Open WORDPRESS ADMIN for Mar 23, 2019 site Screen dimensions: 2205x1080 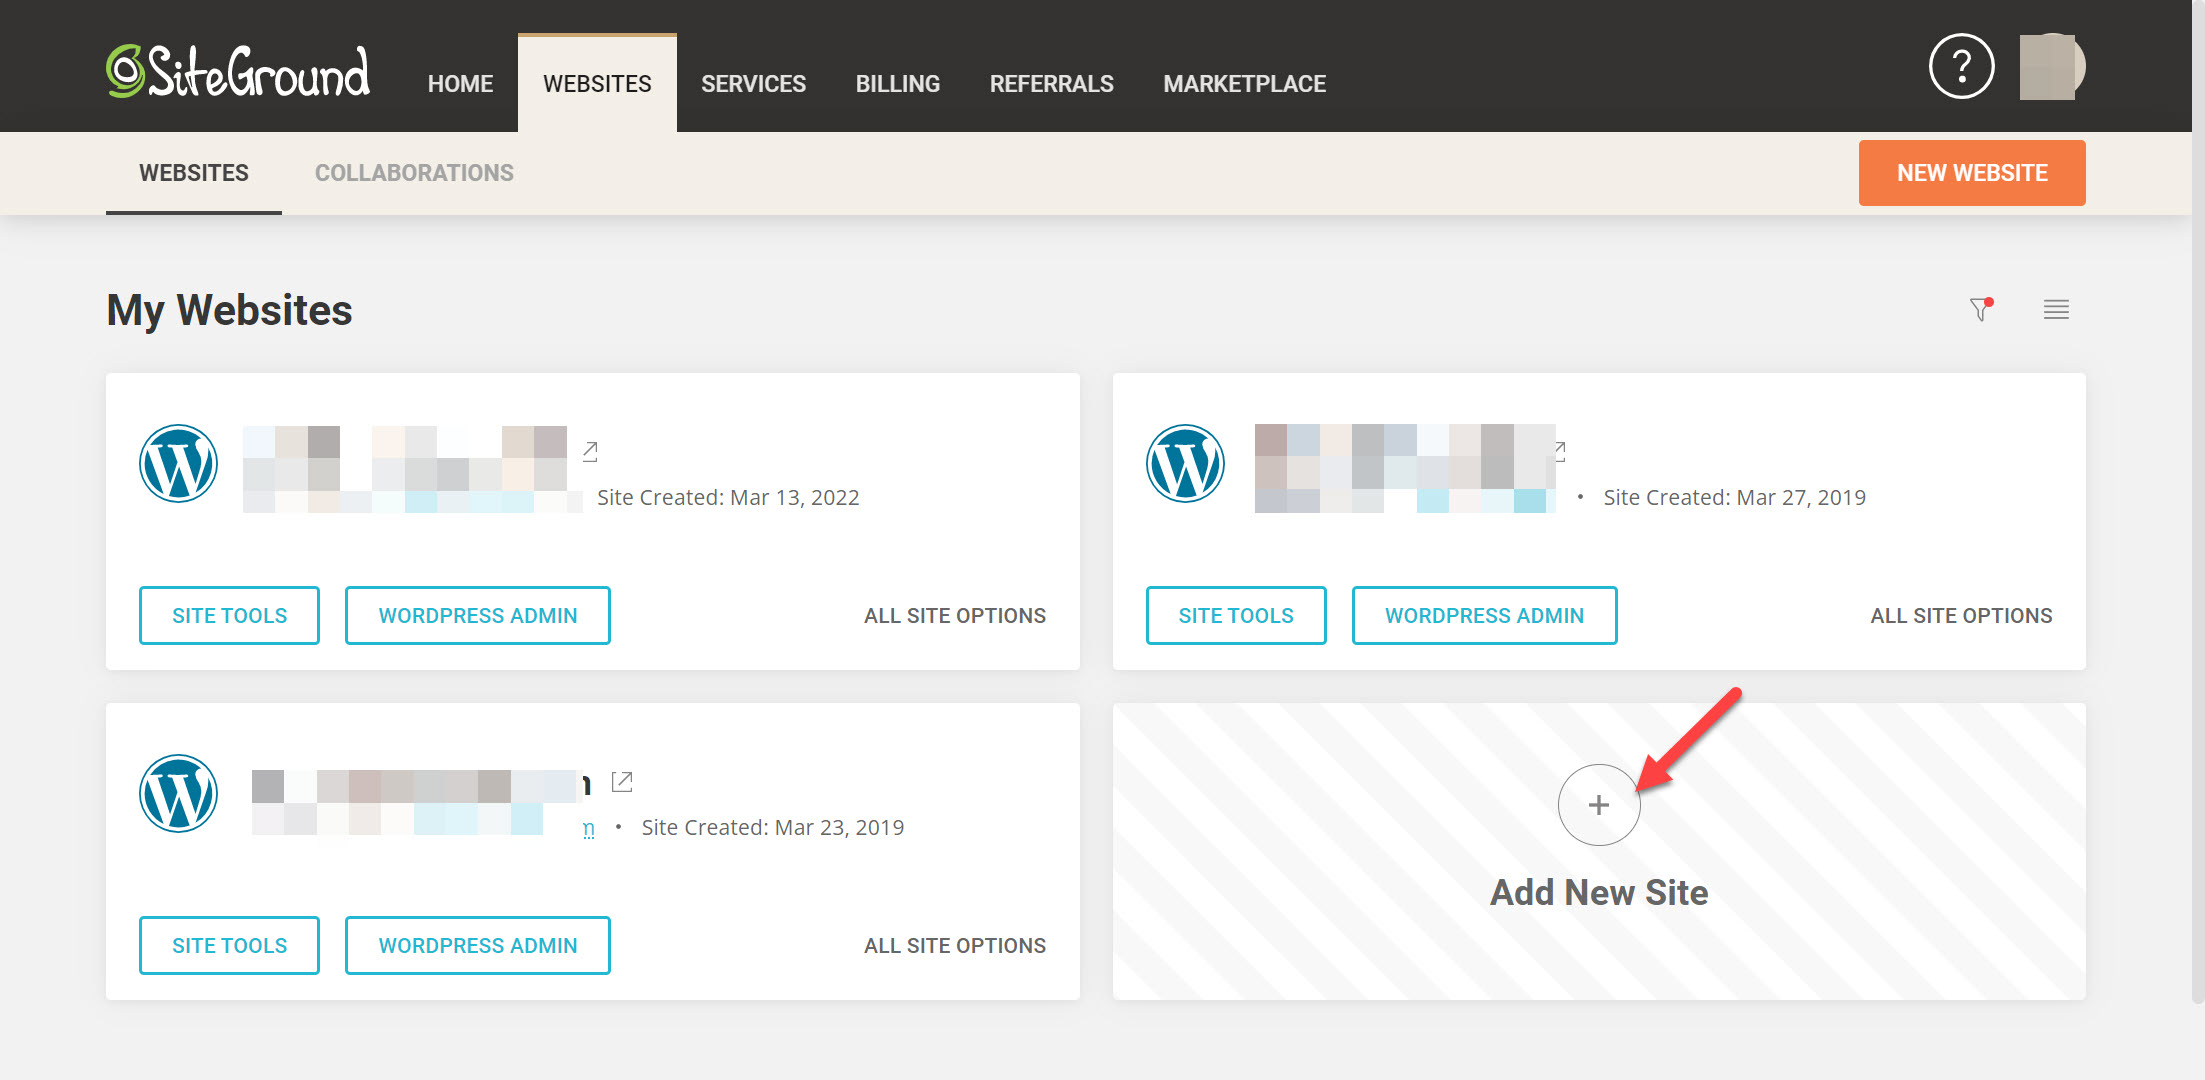[x=478, y=945]
